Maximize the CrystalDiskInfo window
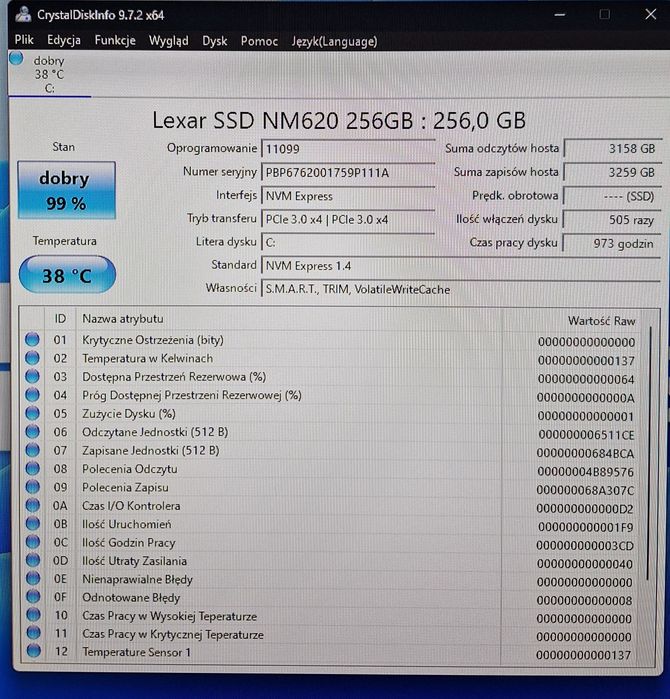Screen dimensions: 670x699 (605, 15)
